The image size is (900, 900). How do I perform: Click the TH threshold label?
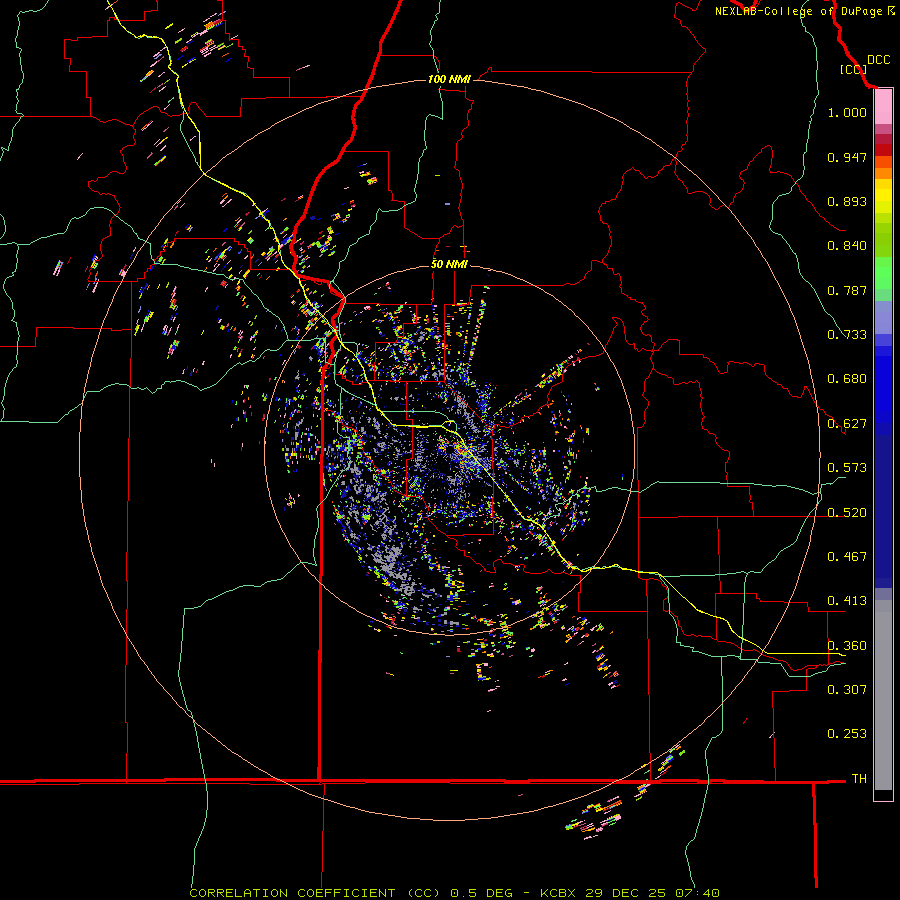pyautogui.click(x=859, y=779)
